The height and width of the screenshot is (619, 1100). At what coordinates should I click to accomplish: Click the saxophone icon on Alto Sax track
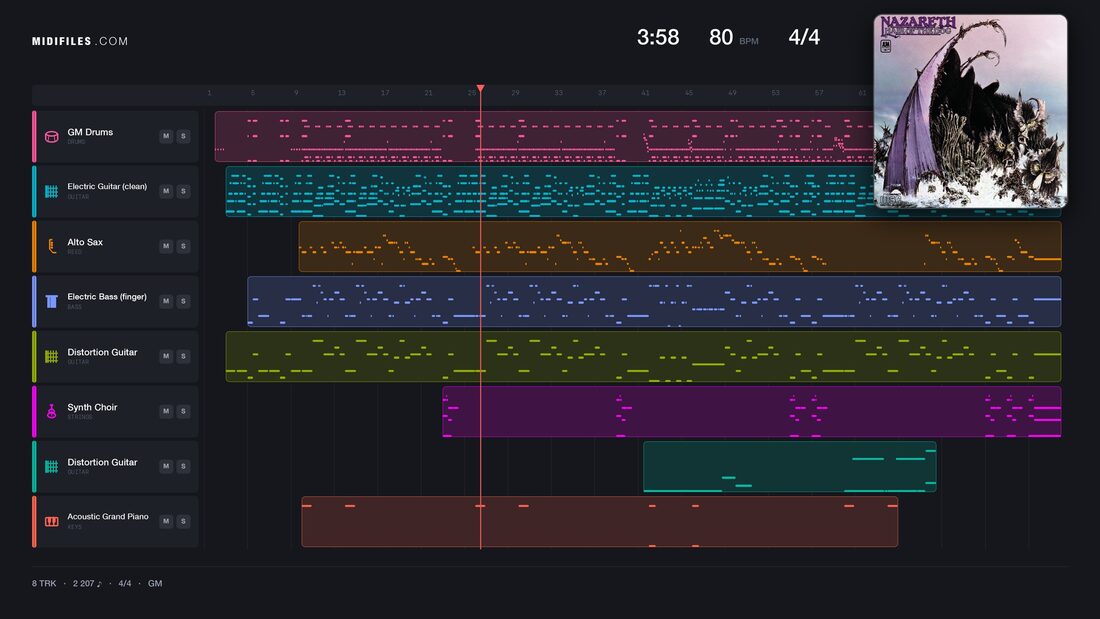pyautogui.click(x=51, y=246)
